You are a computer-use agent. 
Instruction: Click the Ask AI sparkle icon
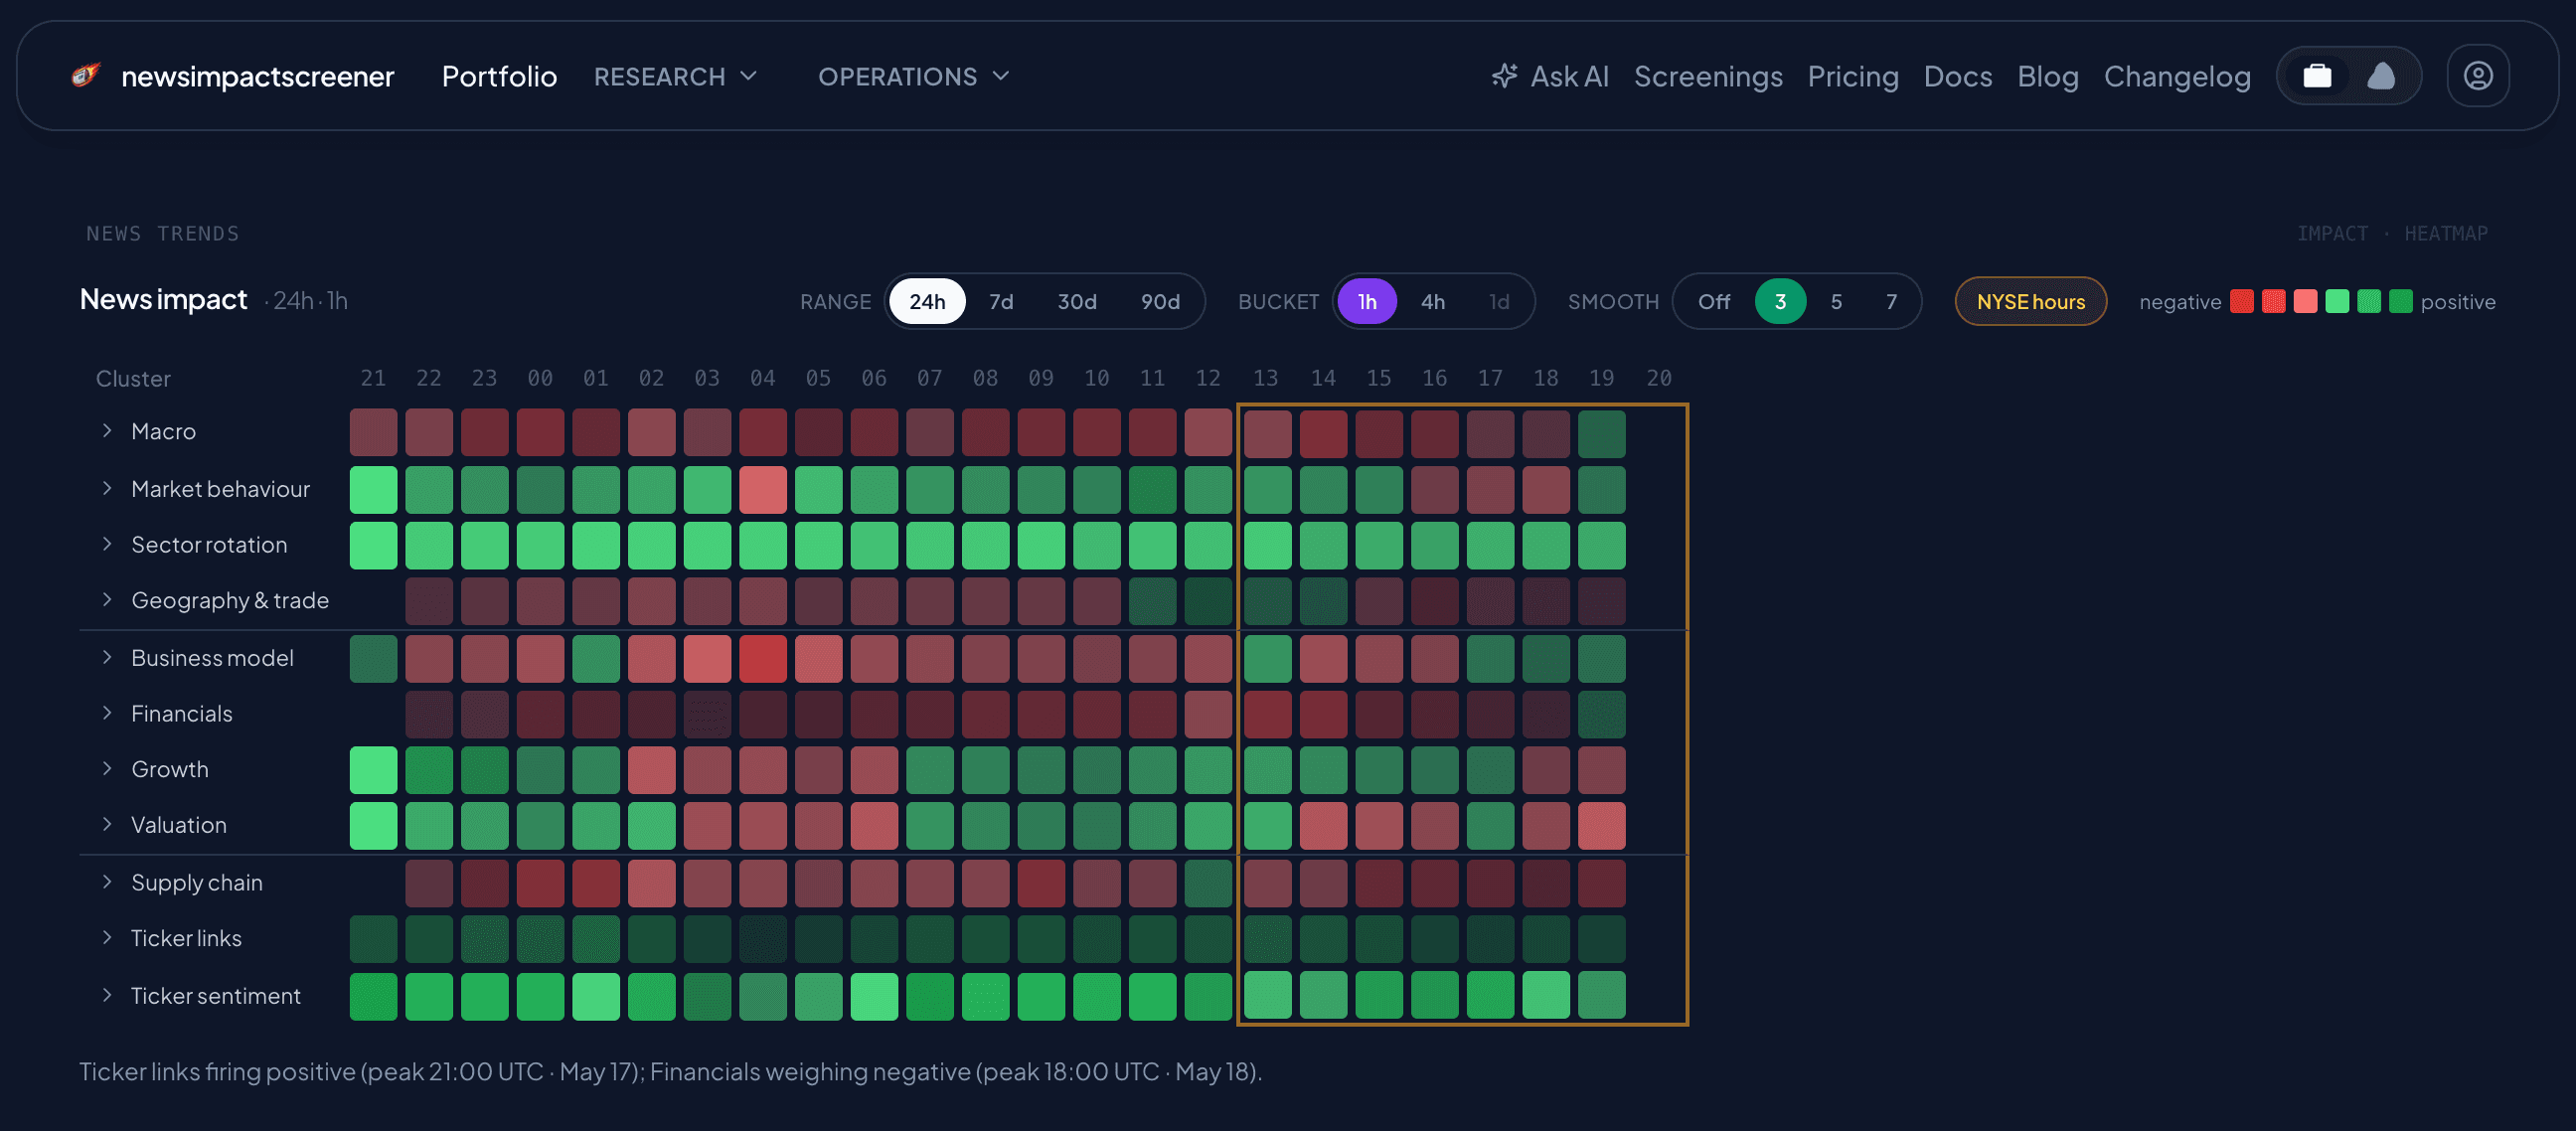pos(1504,76)
